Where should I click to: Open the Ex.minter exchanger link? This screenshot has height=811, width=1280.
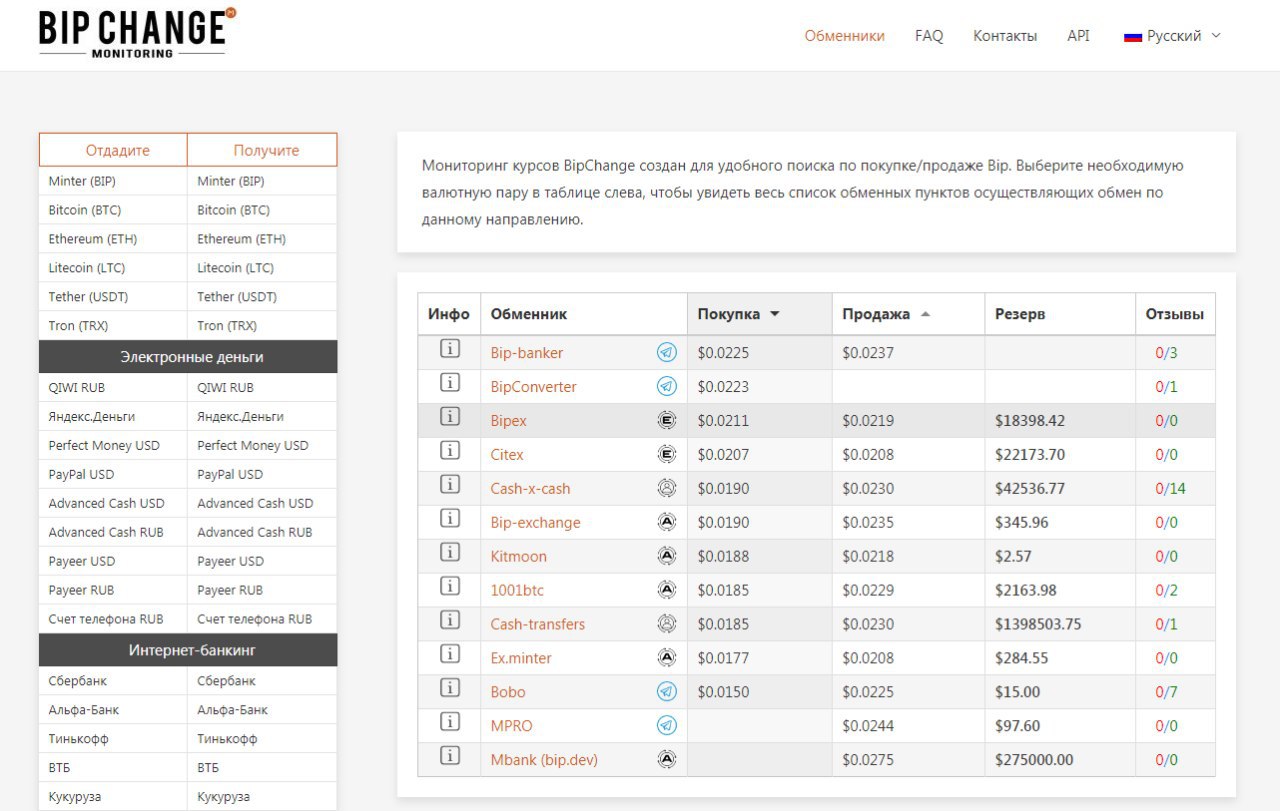[521, 658]
